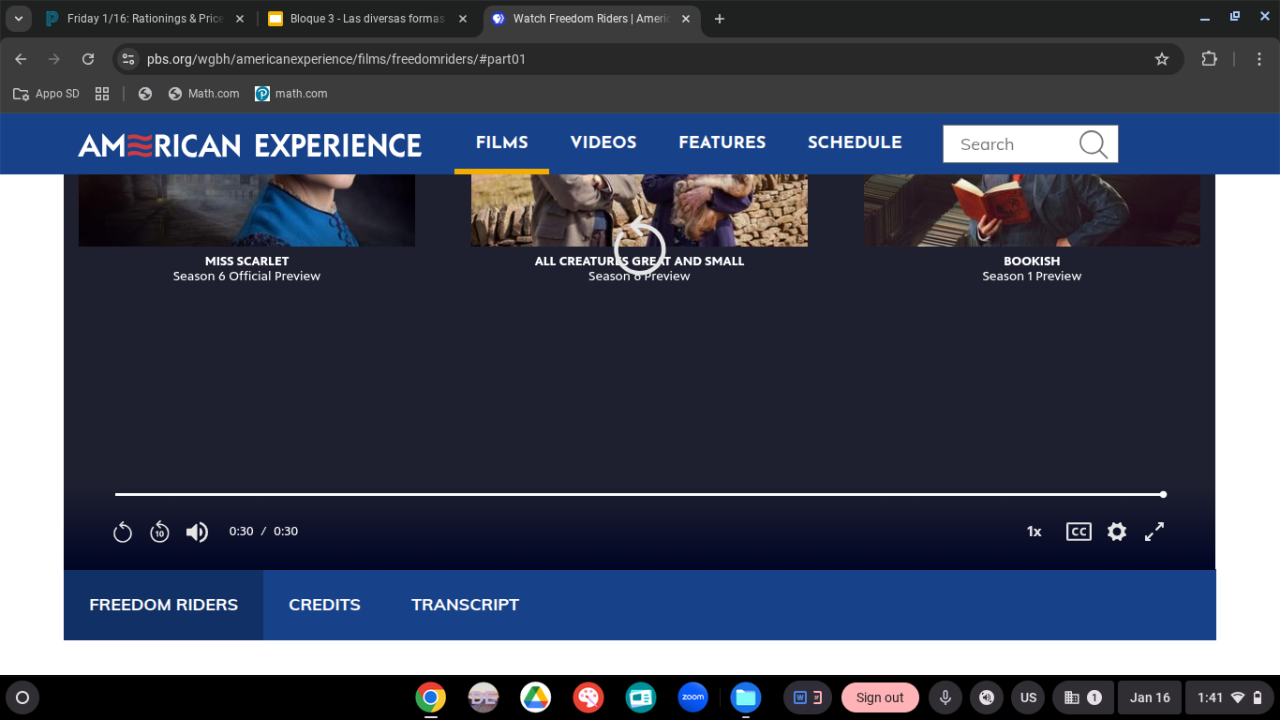This screenshot has width=1280, height=720.
Task: Rewind the video 10 seconds
Action: click(160, 532)
